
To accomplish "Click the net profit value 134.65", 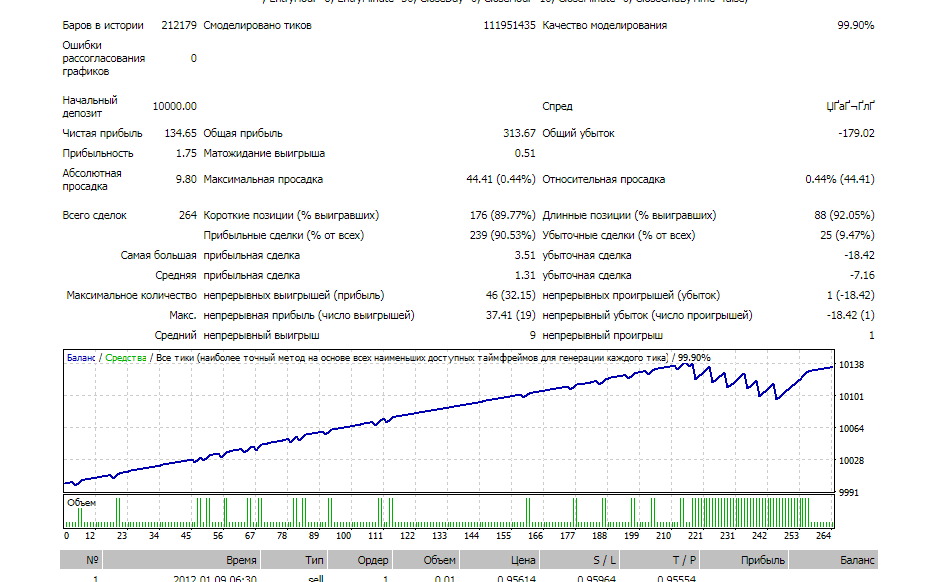I will click(181, 133).
